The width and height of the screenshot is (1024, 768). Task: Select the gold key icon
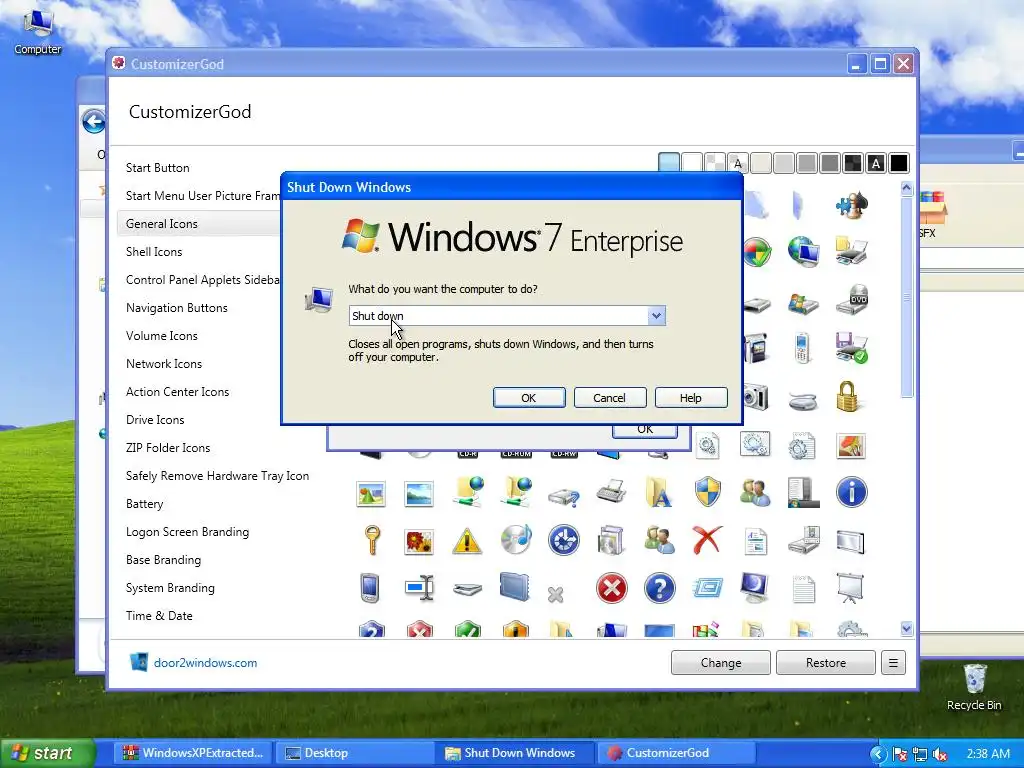[372, 540]
